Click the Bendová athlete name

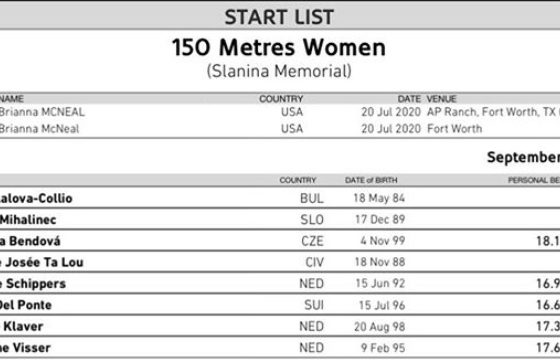click(30, 241)
